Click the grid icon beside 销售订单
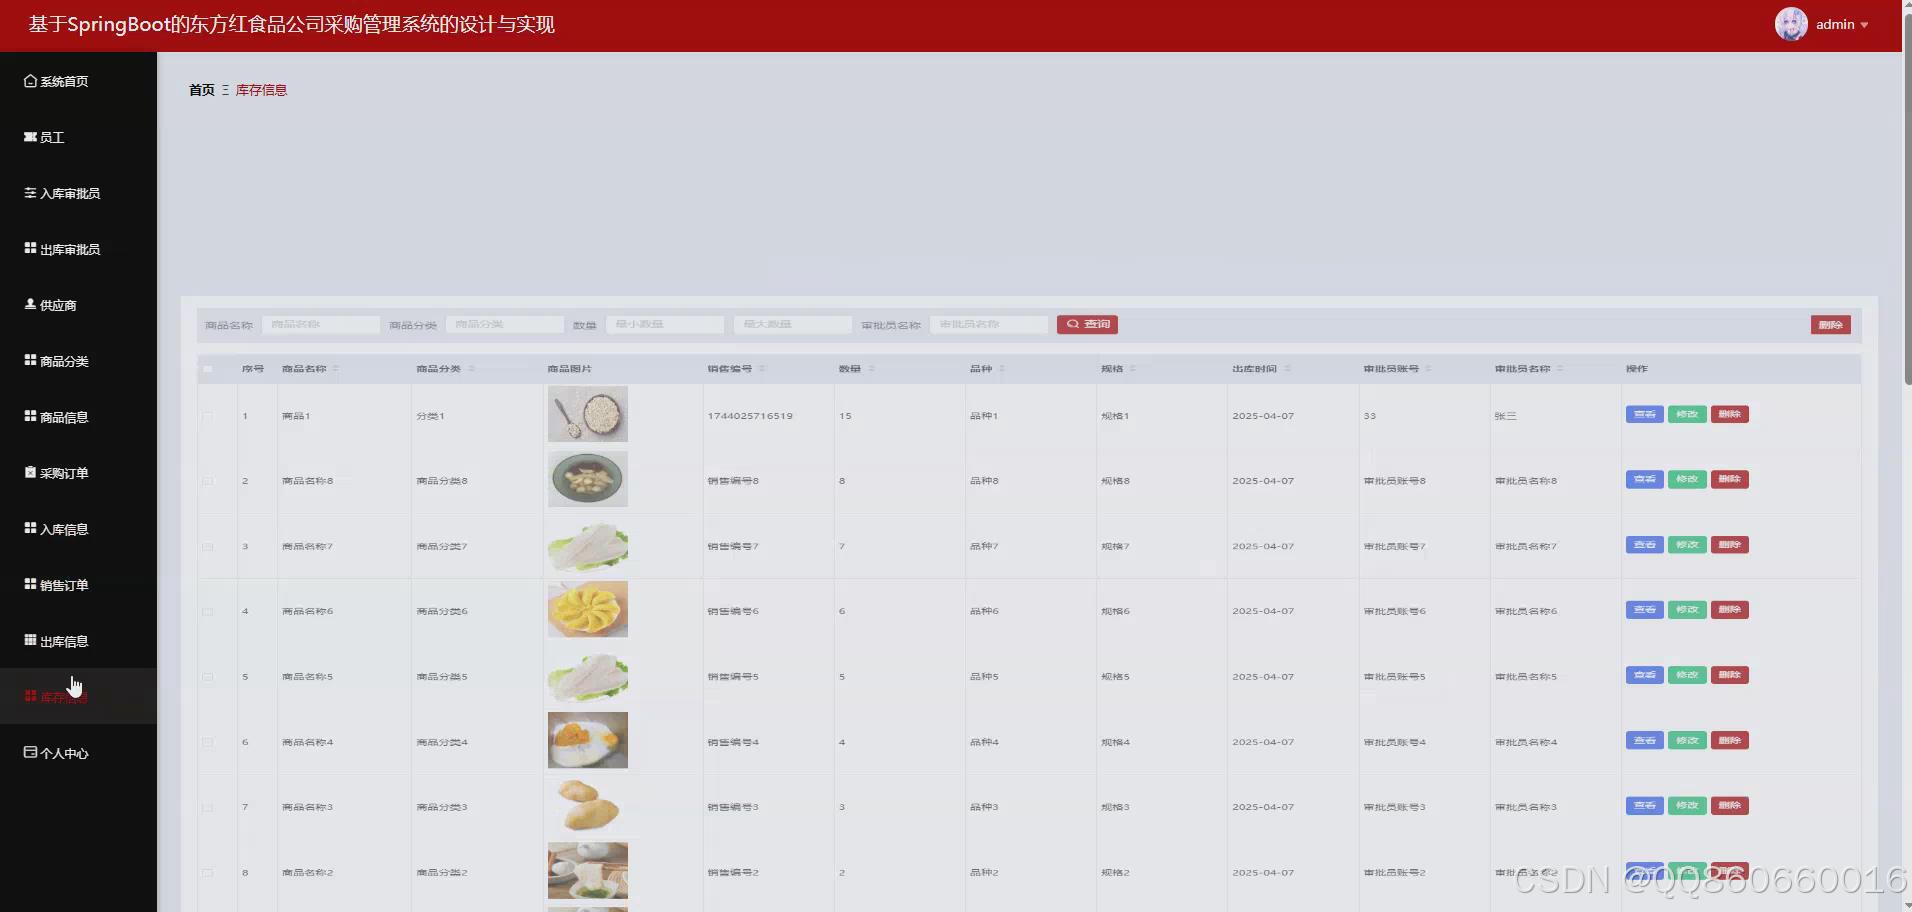Screen dimensions: 1912x912 (x=30, y=584)
